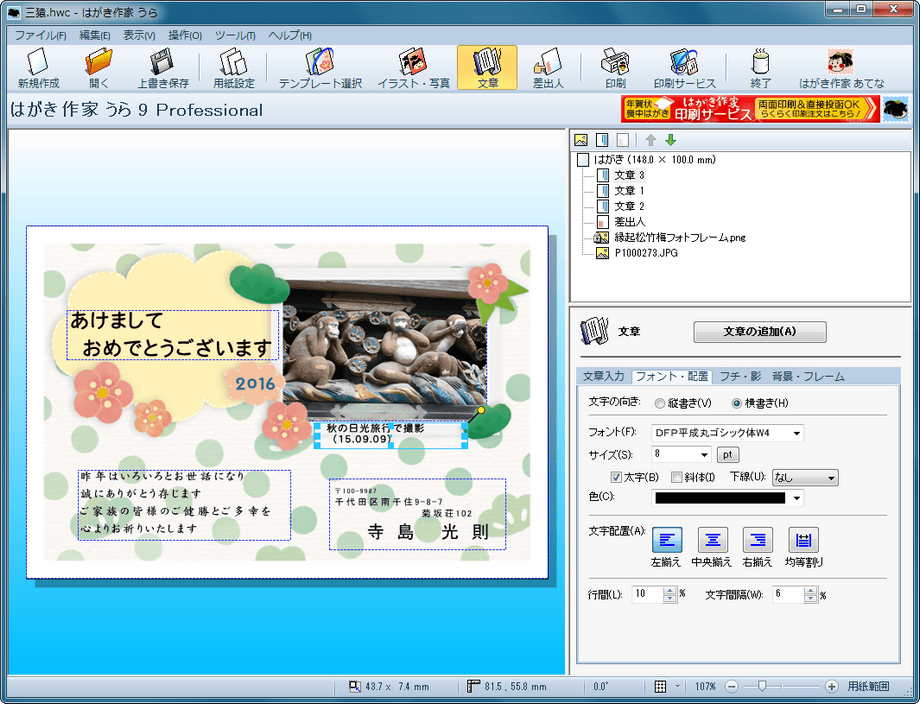
Task: Open the ヘルプ menu
Action: pos(290,35)
